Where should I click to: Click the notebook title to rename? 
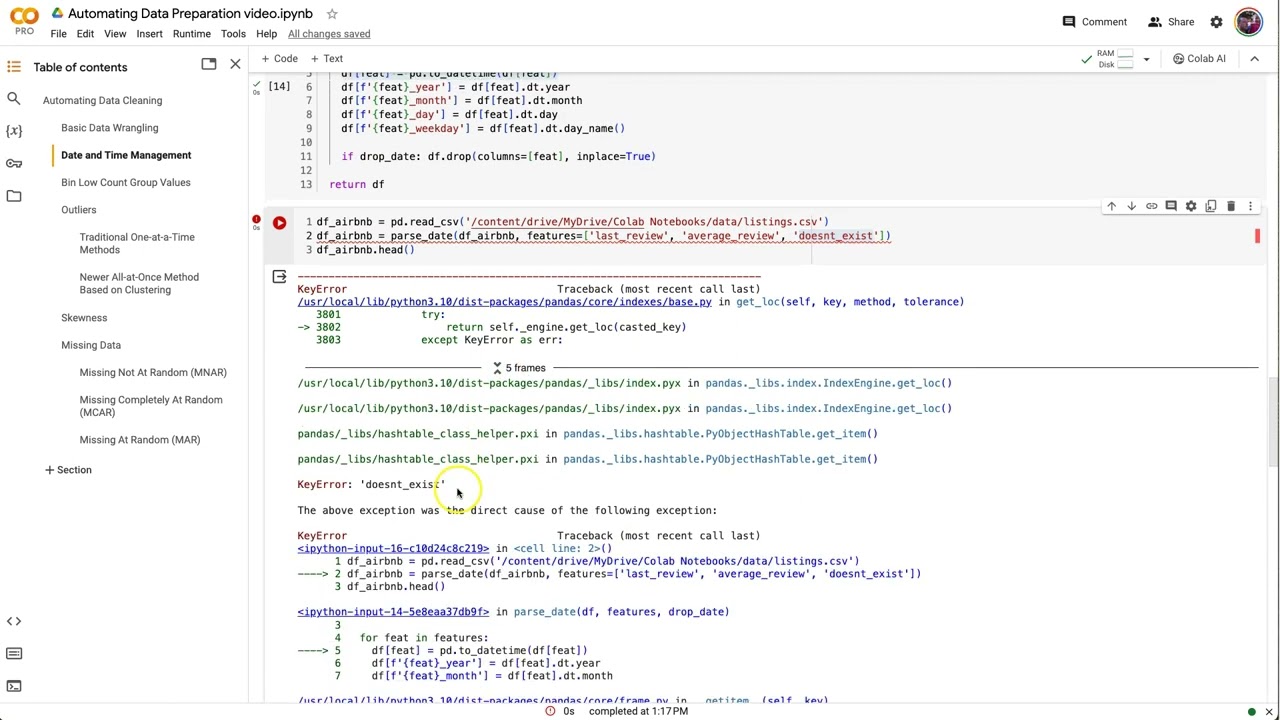click(190, 14)
